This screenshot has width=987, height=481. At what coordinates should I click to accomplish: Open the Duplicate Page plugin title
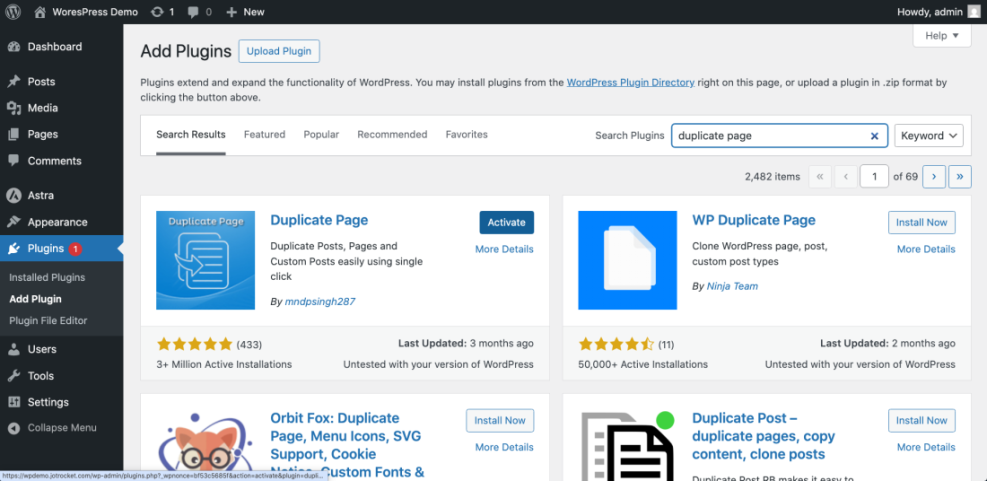tap(319, 220)
